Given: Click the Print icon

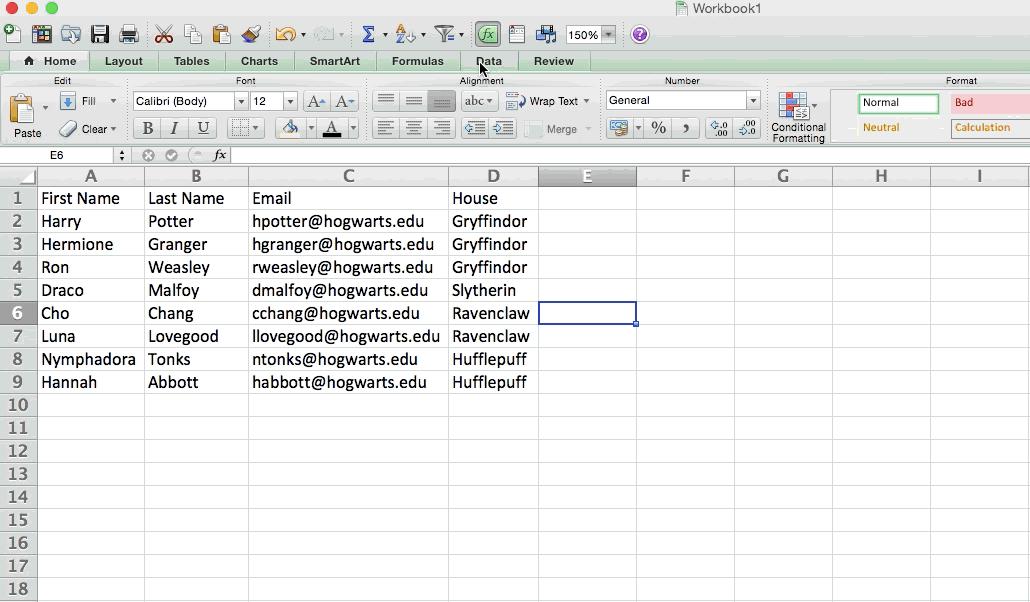Looking at the screenshot, I should [128, 33].
